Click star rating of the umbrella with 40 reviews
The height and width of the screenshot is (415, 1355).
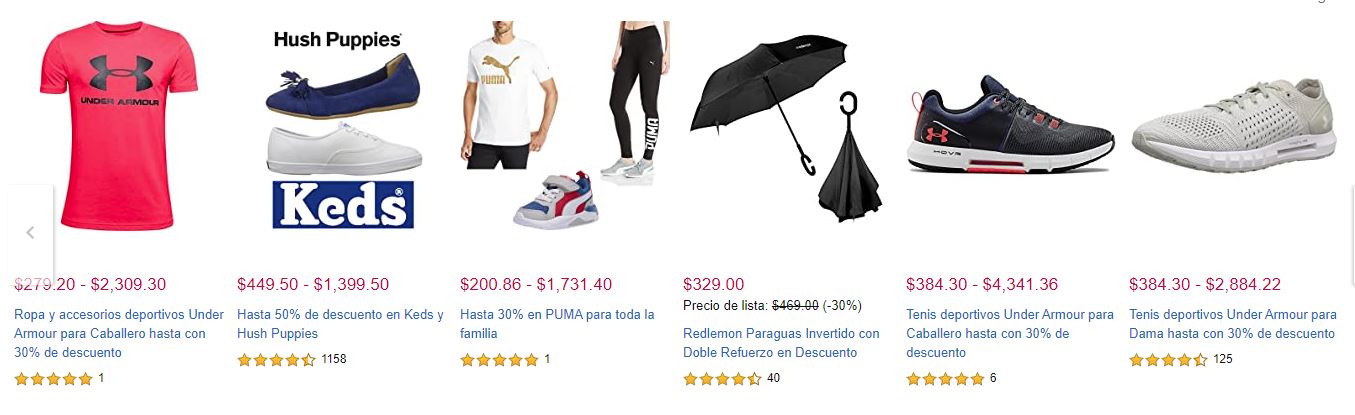[722, 379]
